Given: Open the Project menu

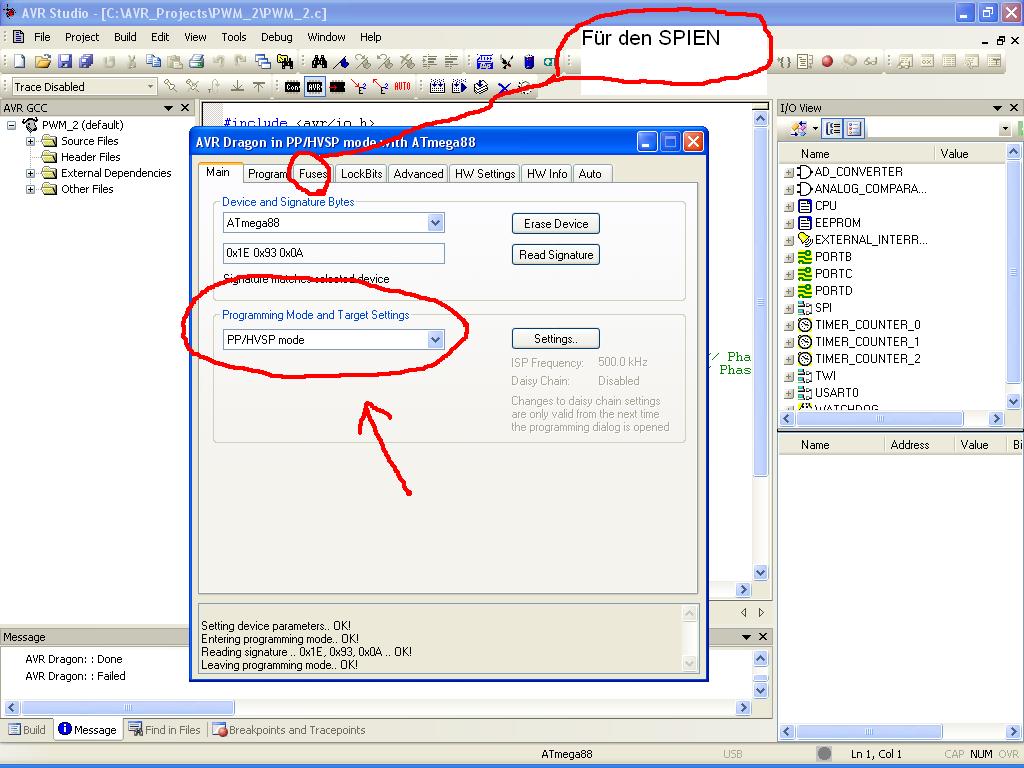Looking at the screenshot, I should coord(82,37).
